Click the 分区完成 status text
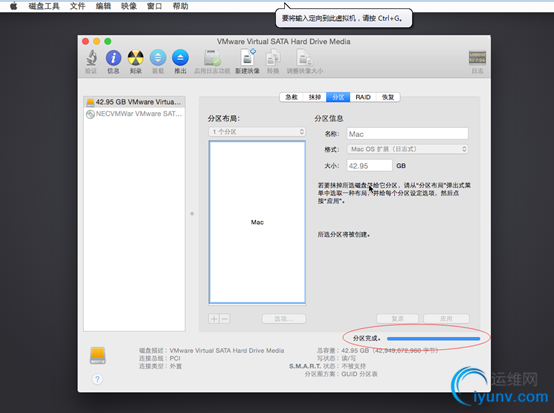Screen dimensions: 554x413 point(367,338)
